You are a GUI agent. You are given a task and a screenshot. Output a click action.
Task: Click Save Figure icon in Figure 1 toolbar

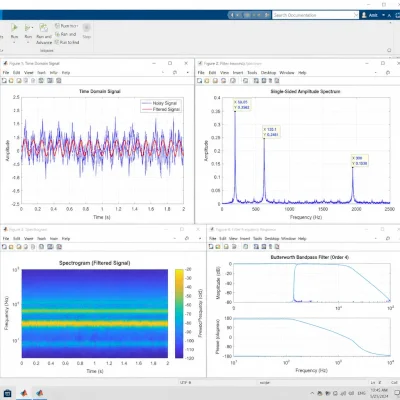[19, 80]
